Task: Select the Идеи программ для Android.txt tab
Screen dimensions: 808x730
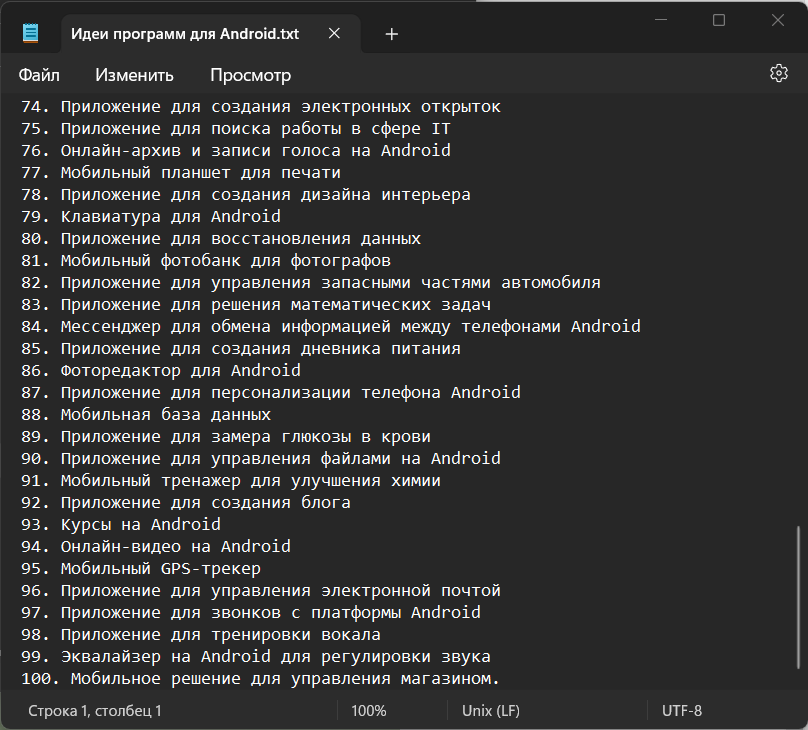Action: pos(185,34)
